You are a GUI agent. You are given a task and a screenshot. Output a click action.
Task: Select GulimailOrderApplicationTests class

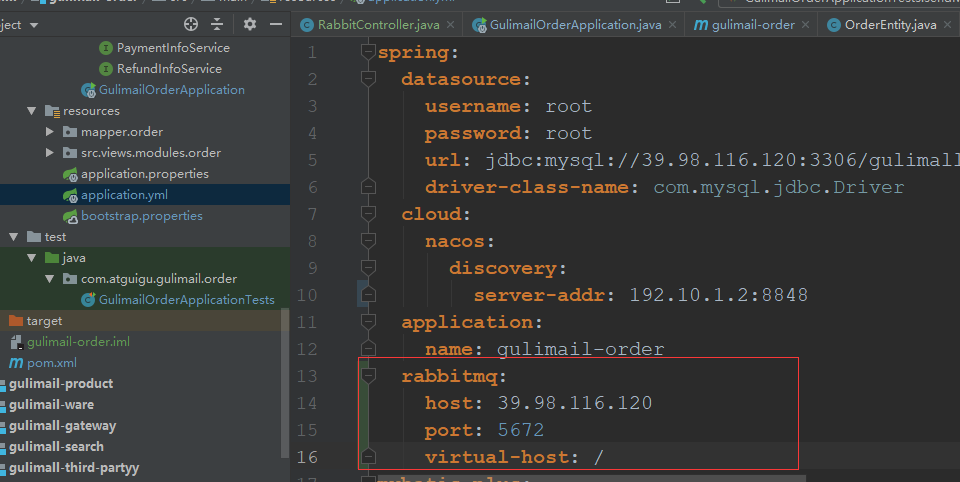(187, 299)
